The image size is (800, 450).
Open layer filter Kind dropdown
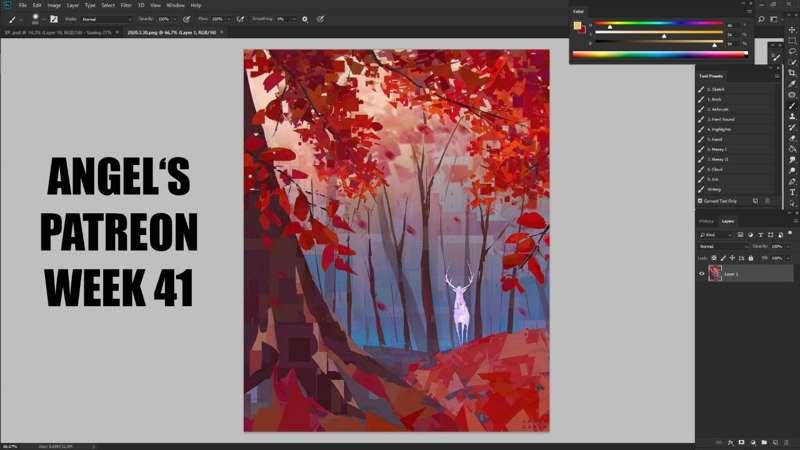tap(715, 235)
